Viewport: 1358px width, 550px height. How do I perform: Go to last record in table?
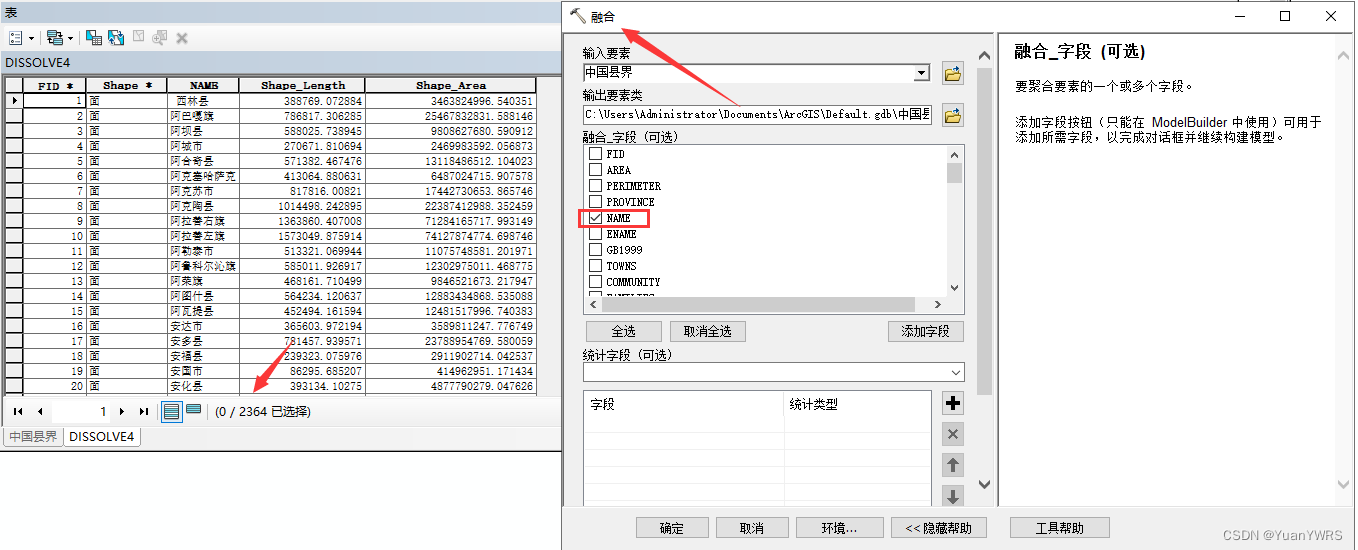144,411
